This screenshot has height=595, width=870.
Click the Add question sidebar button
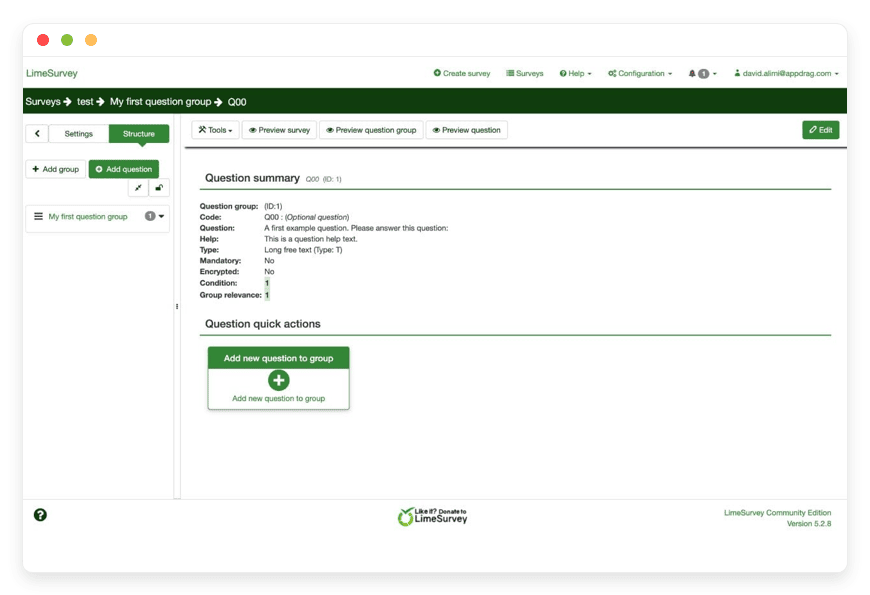124,169
